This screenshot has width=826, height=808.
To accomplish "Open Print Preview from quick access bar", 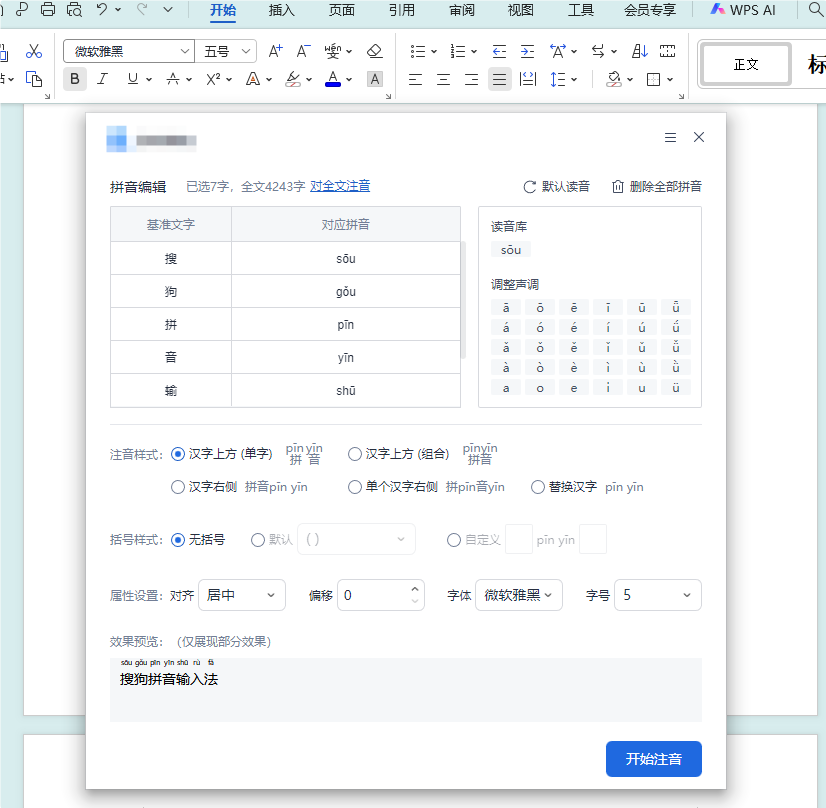I will pos(74,9).
